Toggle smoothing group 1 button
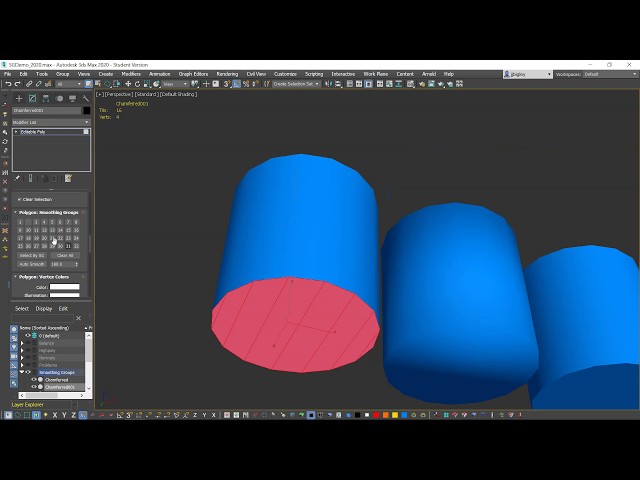This screenshot has width=640, height=480. point(20,222)
